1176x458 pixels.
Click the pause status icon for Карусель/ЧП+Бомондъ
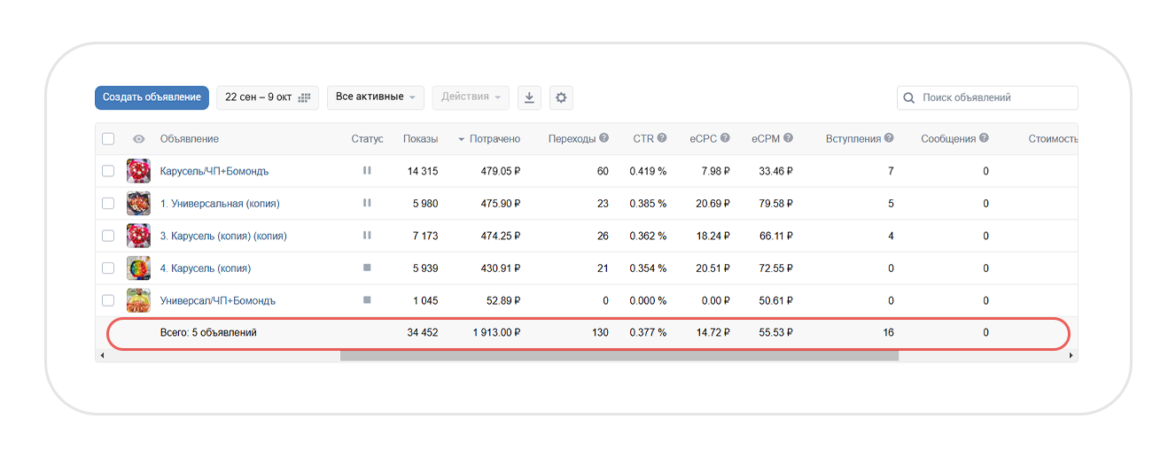coord(367,171)
